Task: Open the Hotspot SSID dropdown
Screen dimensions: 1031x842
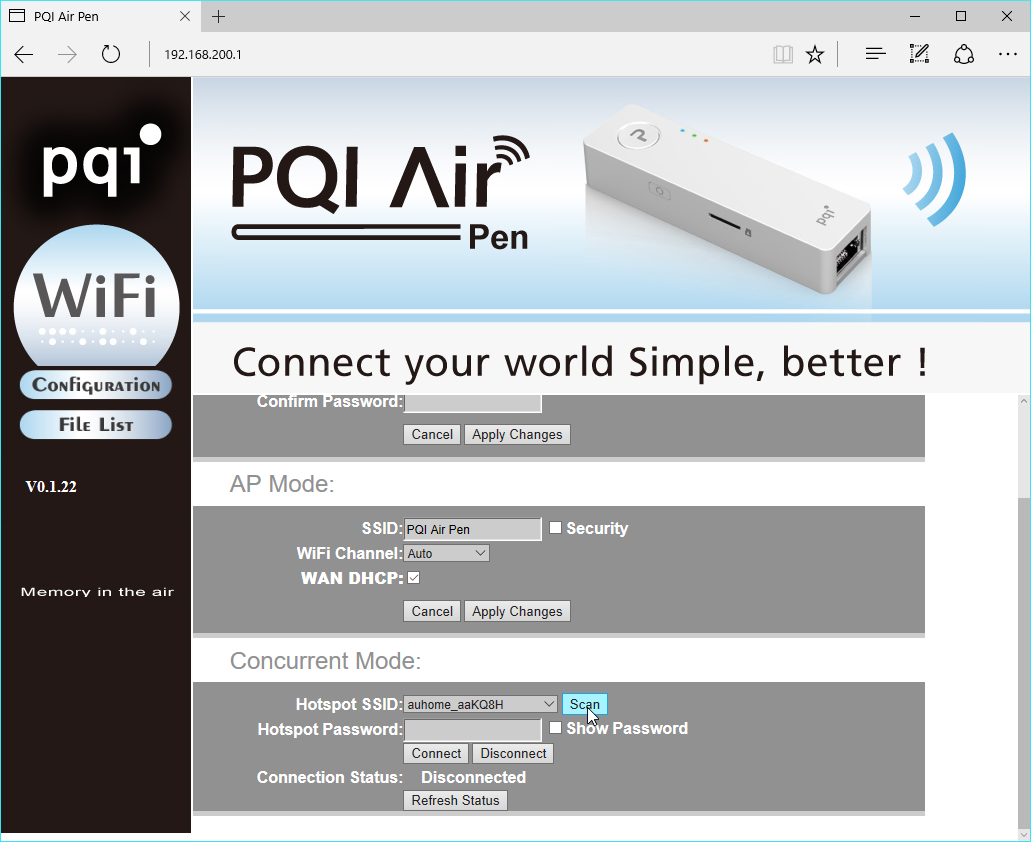Action: pos(481,704)
